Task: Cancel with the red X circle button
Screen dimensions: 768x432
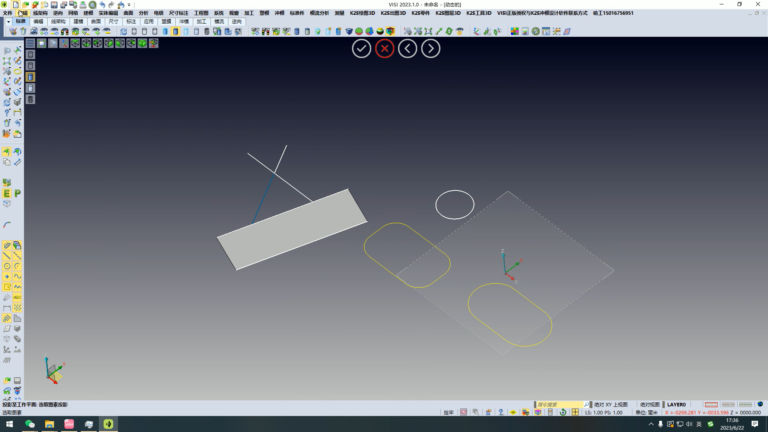Action: [384, 48]
